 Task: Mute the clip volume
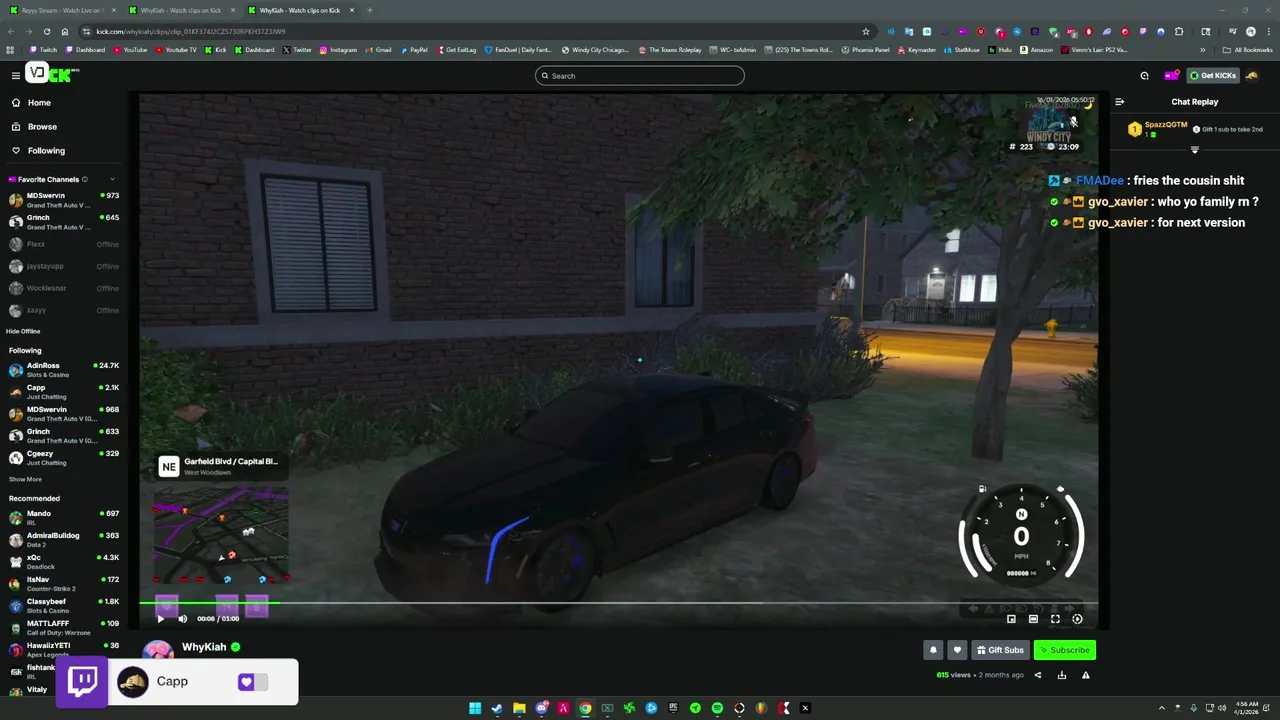[x=182, y=618]
